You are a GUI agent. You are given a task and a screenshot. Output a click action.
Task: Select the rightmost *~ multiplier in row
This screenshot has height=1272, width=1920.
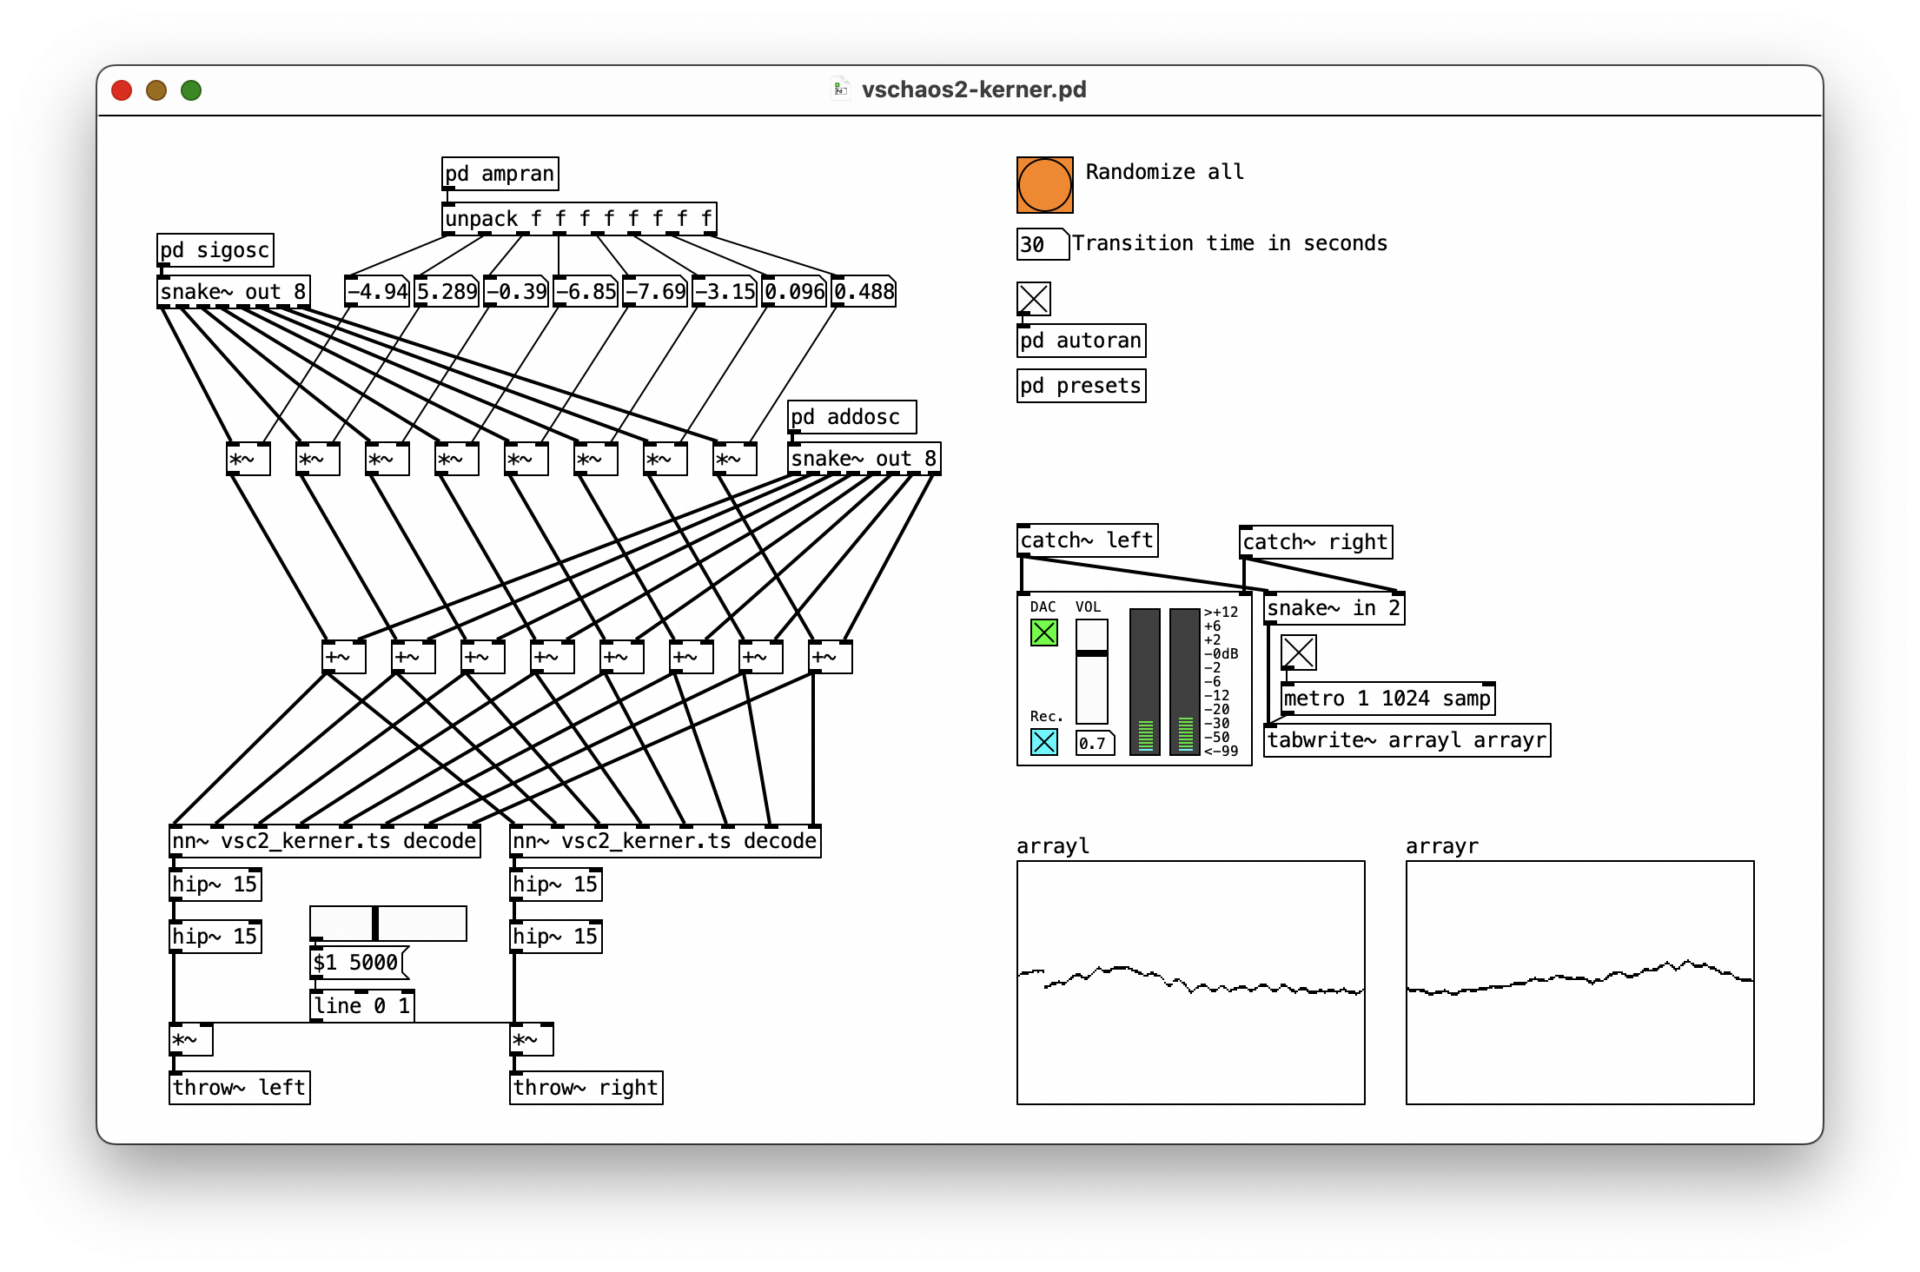tap(735, 459)
